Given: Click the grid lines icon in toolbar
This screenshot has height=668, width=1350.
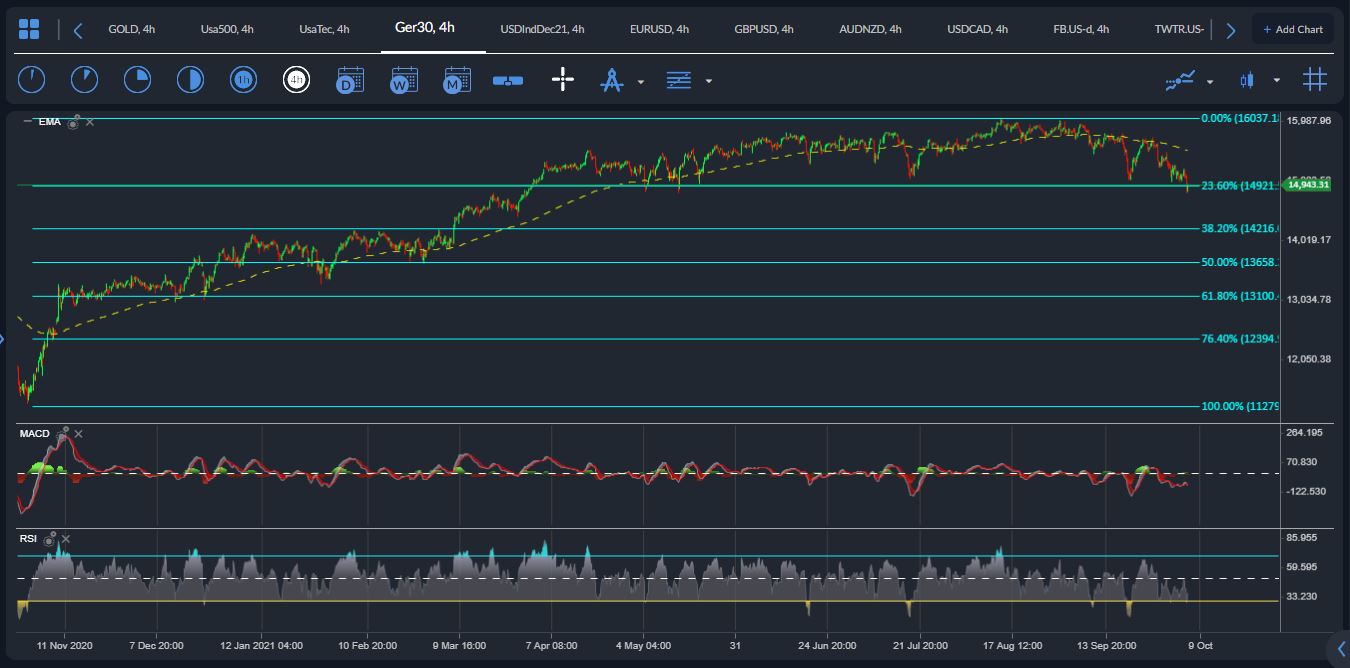Looking at the screenshot, I should tap(1315, 80).
